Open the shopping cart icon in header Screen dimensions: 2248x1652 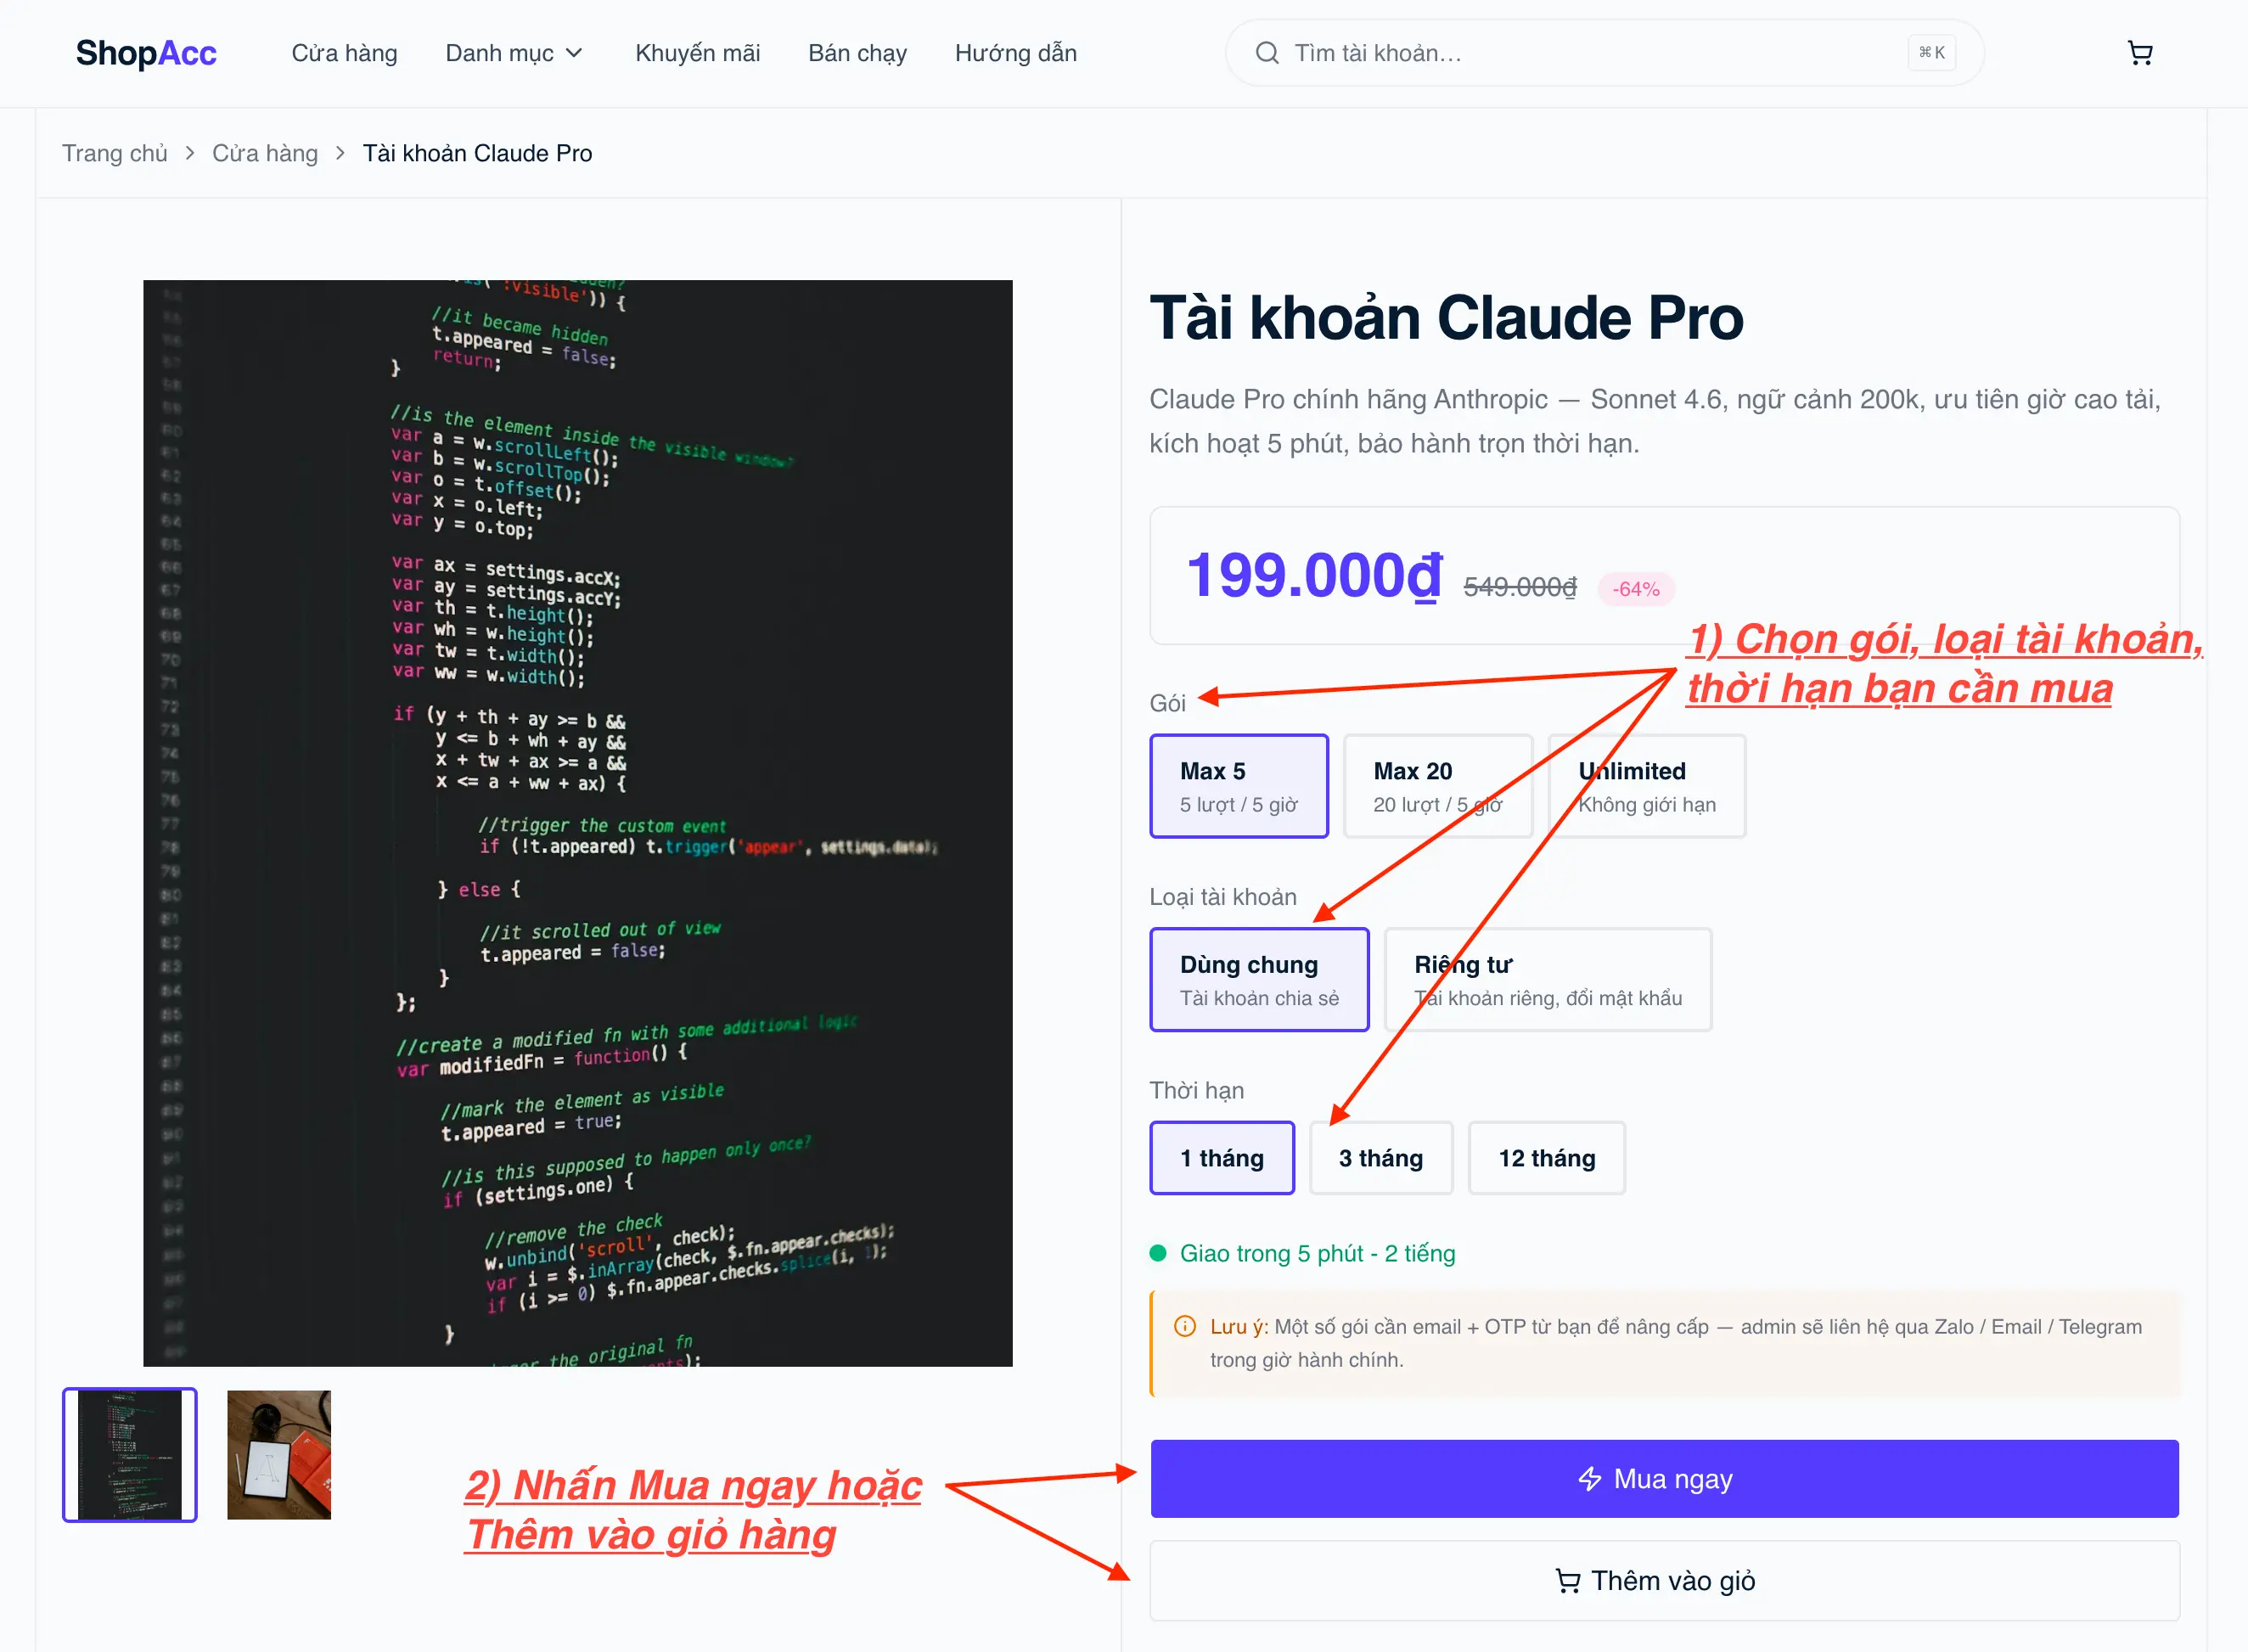pos(2140,53)
